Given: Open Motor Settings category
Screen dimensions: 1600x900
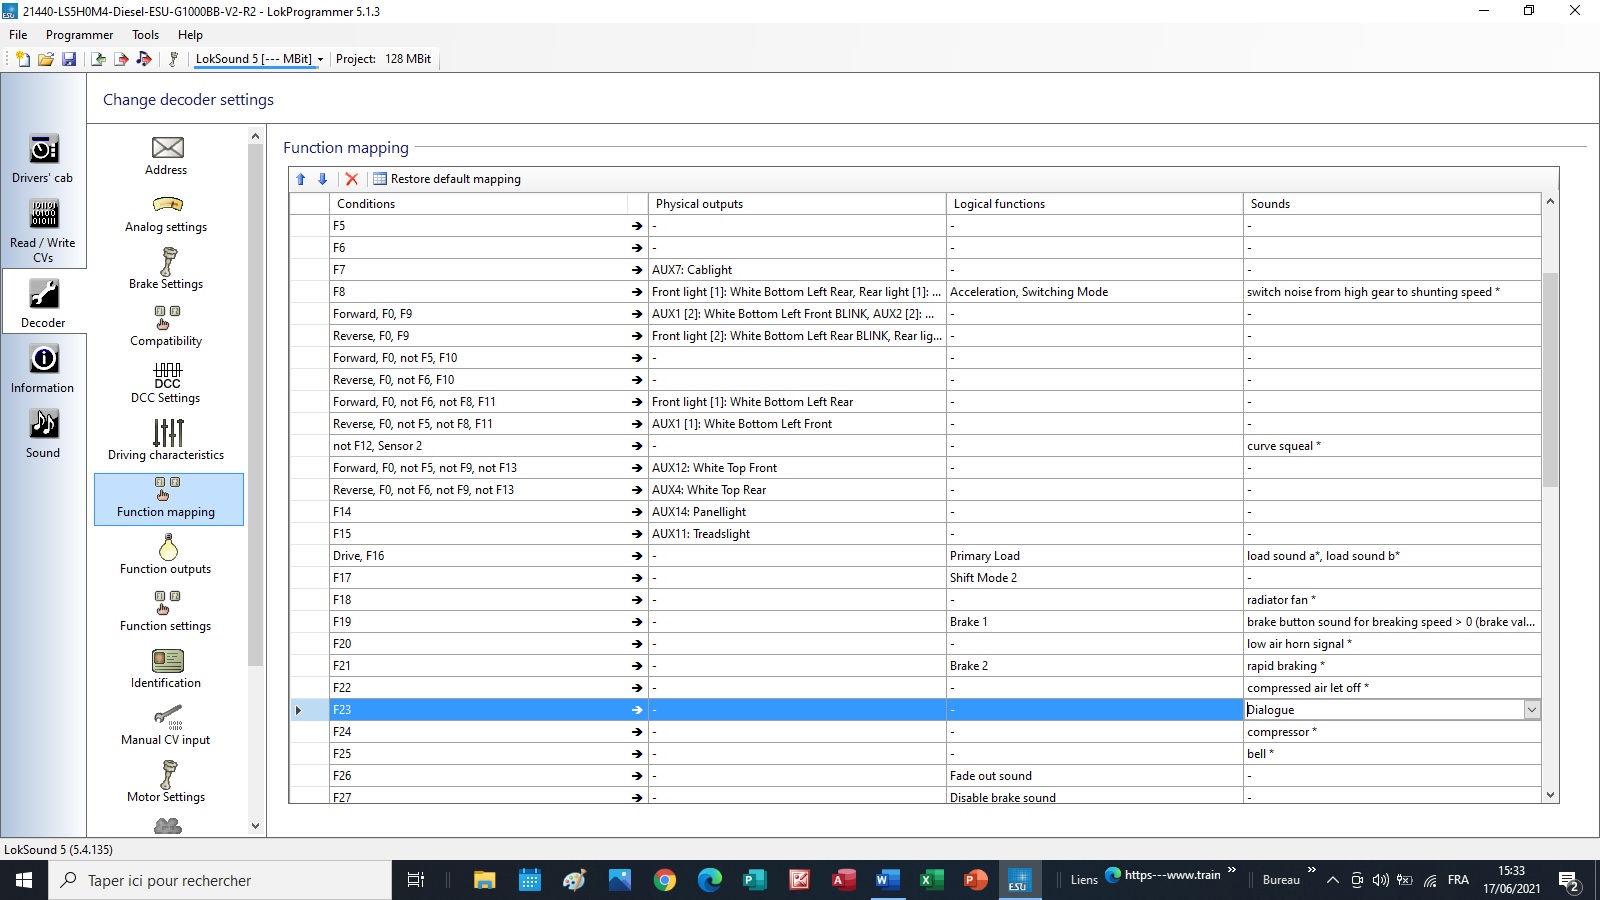Looking at the screenshot, I should (166, 783).
